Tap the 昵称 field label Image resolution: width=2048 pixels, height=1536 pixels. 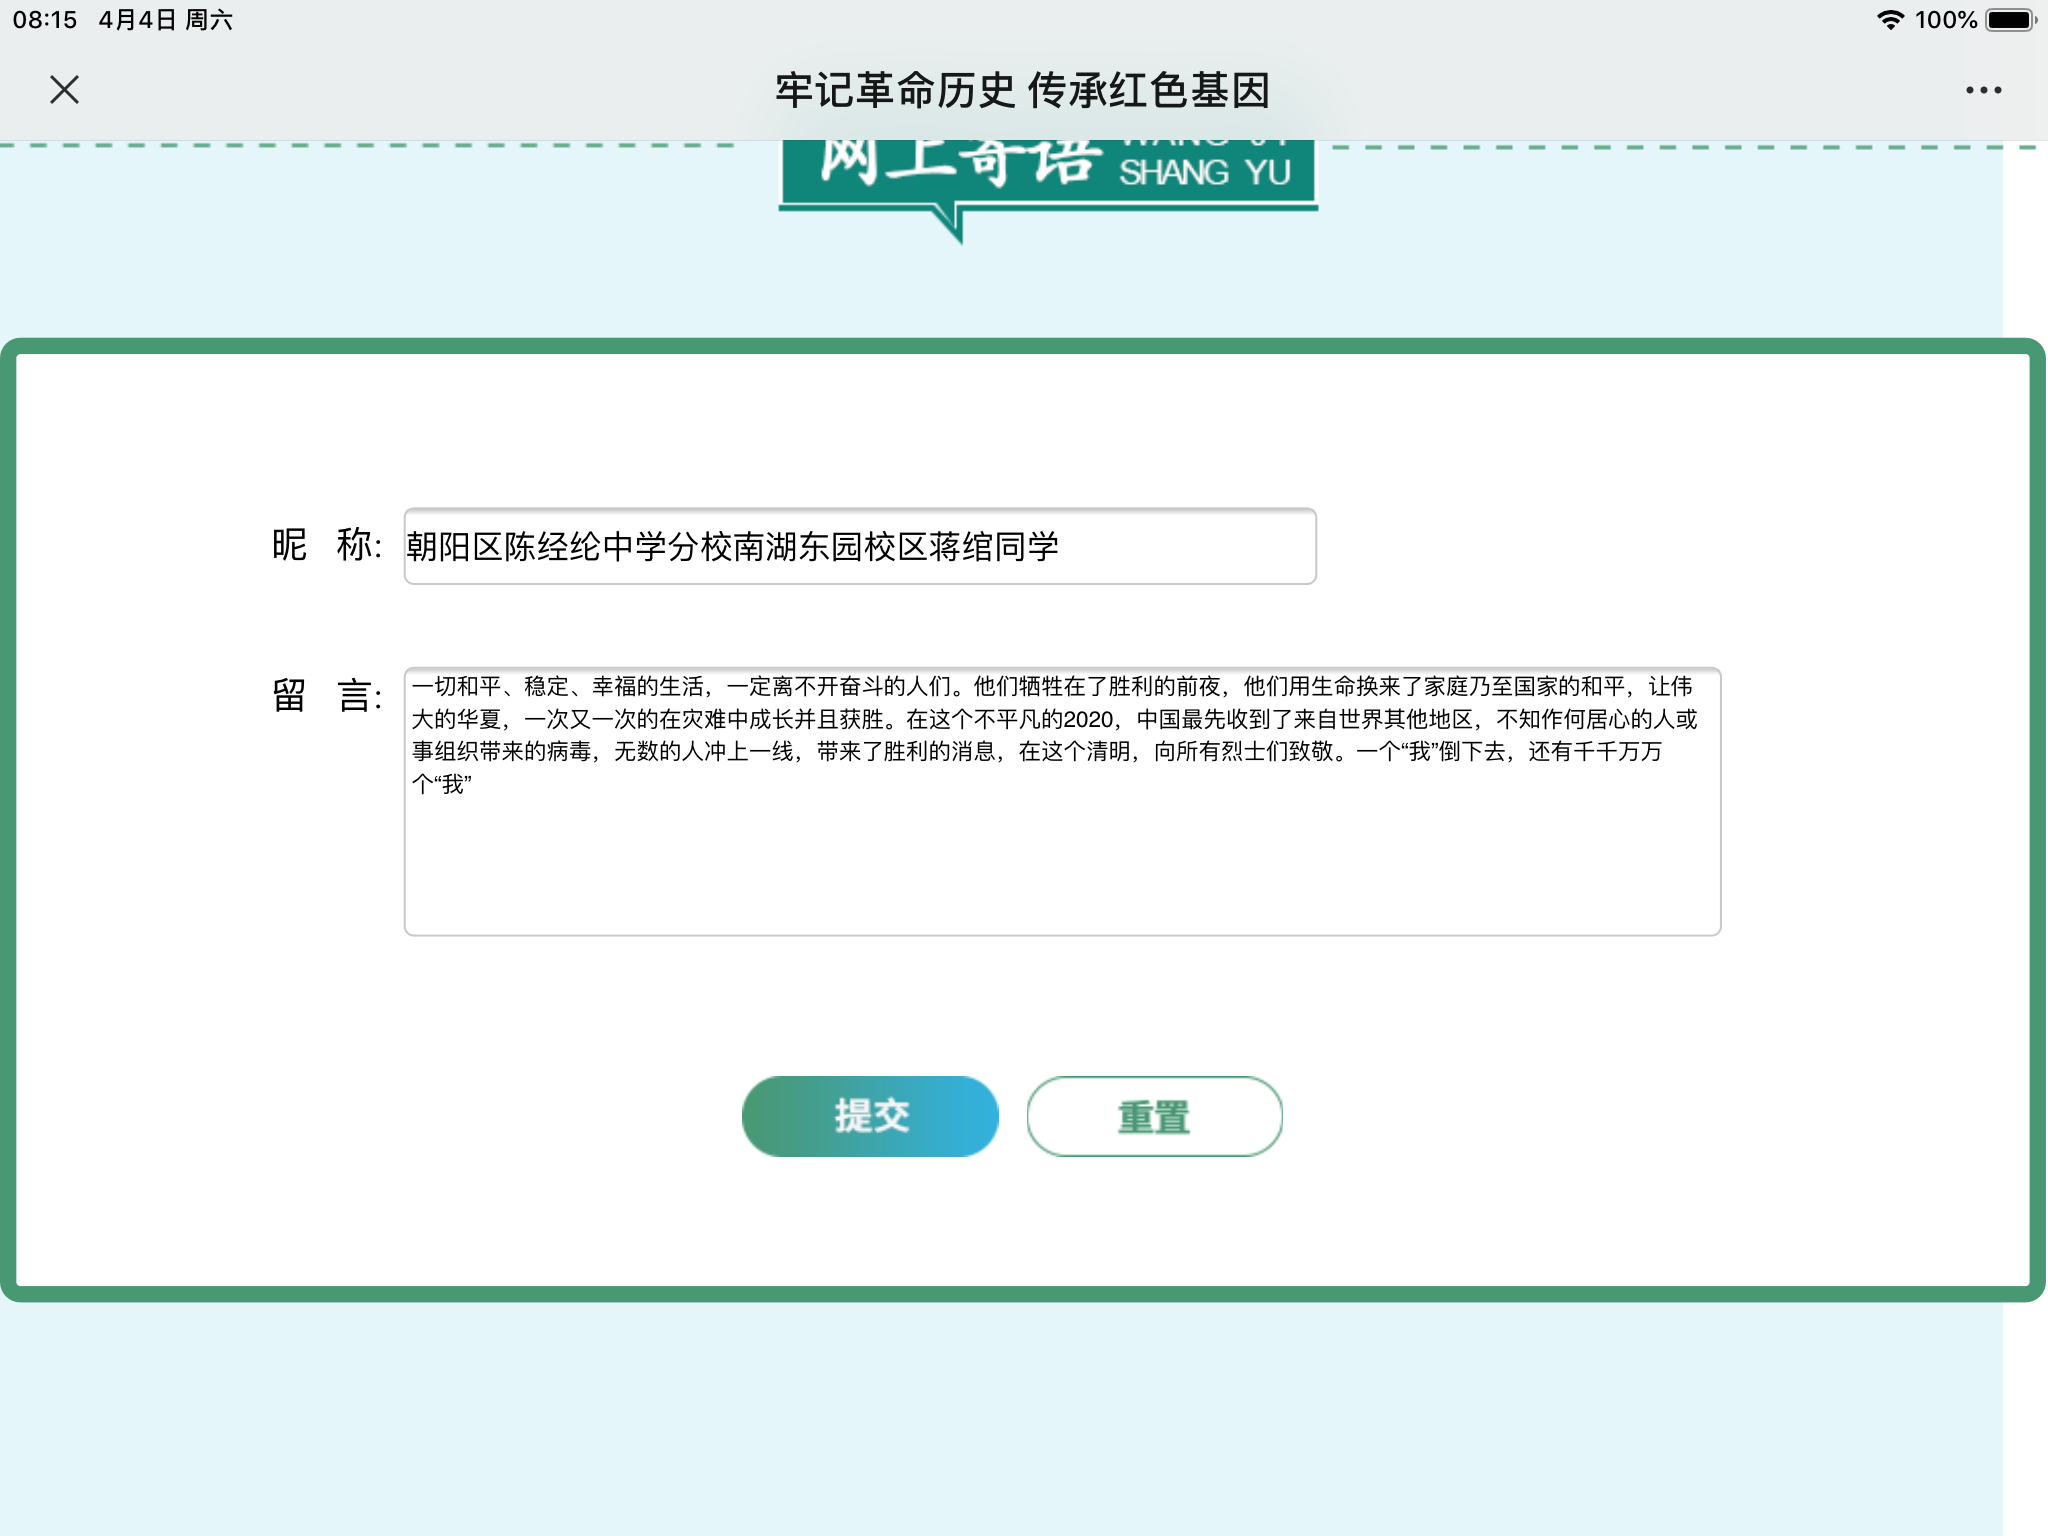[x=326, y=546]
